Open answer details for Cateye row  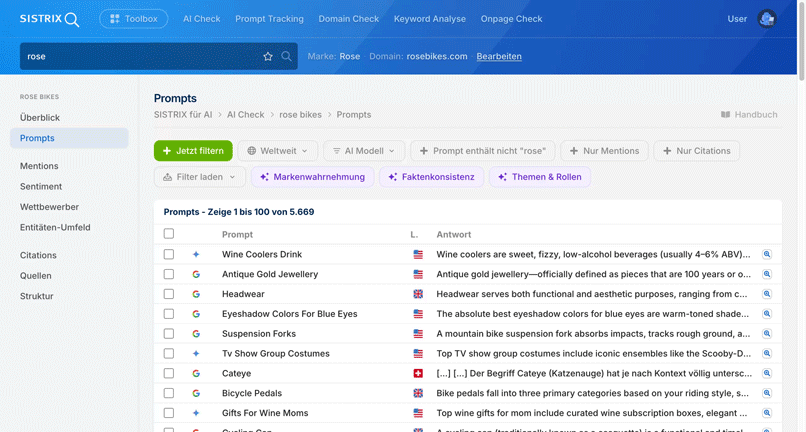(x=766, y=373)
